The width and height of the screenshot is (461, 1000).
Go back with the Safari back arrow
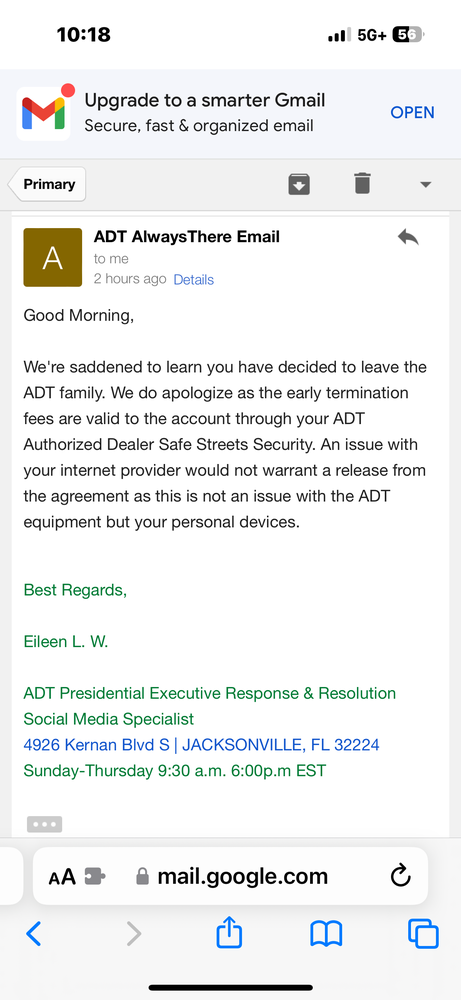[34, 934]
